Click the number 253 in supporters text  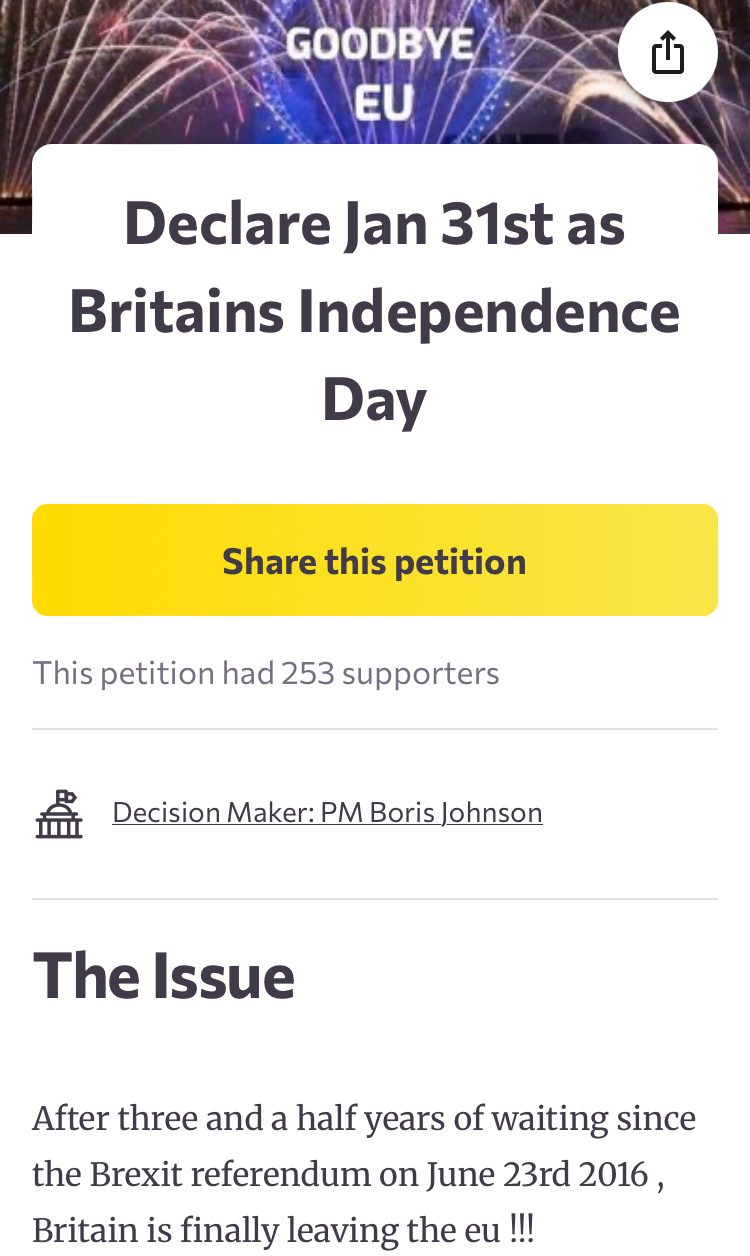click(307, 673)
